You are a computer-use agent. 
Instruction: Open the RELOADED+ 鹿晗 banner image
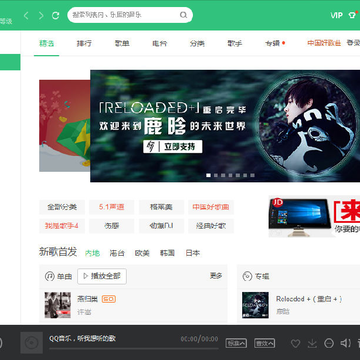click(x=225, y=126)
